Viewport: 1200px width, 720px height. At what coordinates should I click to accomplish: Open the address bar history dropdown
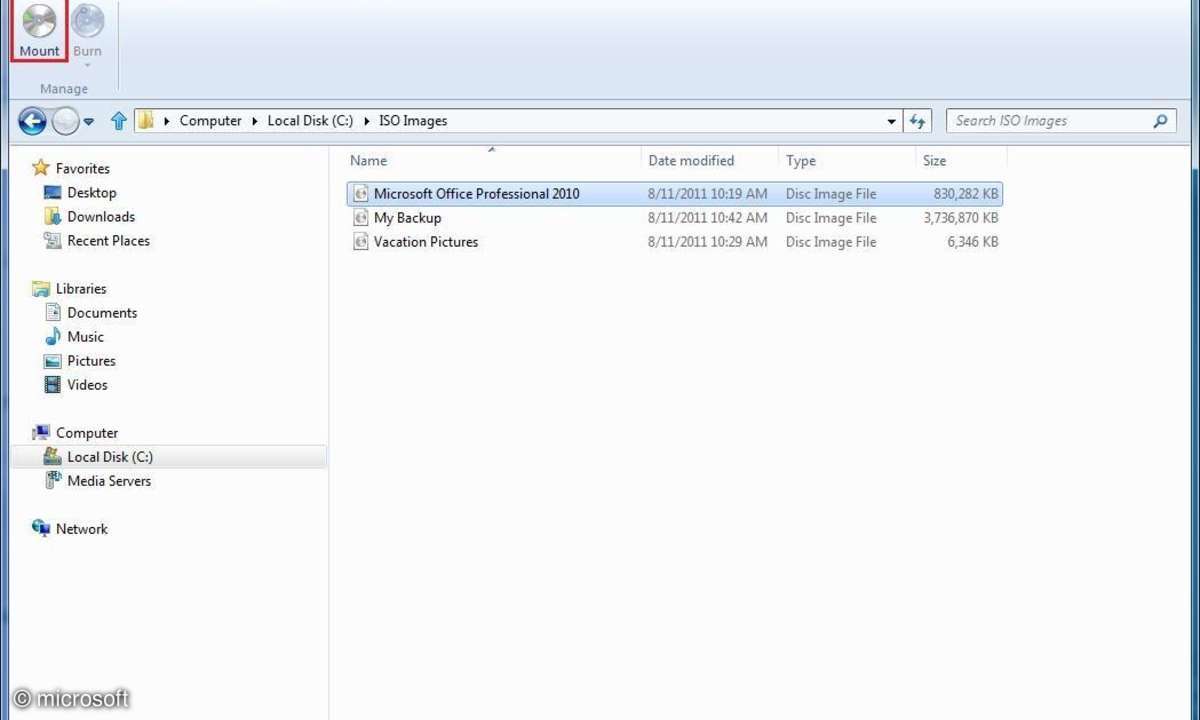pyautogui.click(x=892, y=121)
